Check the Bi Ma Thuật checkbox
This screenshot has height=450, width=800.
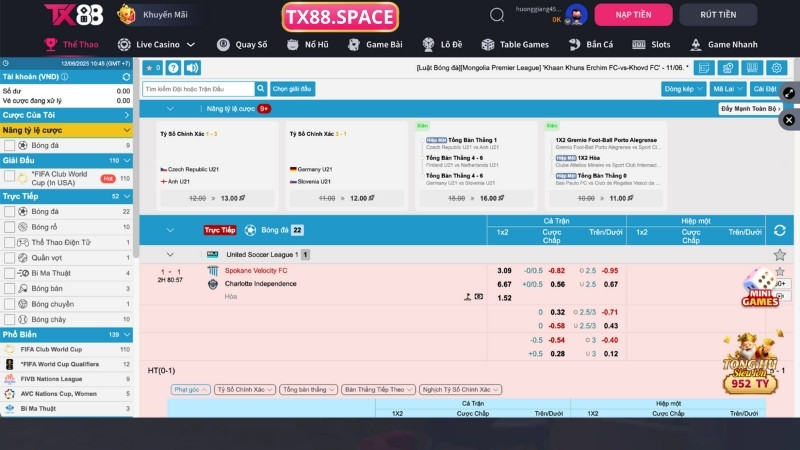tap(9, 273)
